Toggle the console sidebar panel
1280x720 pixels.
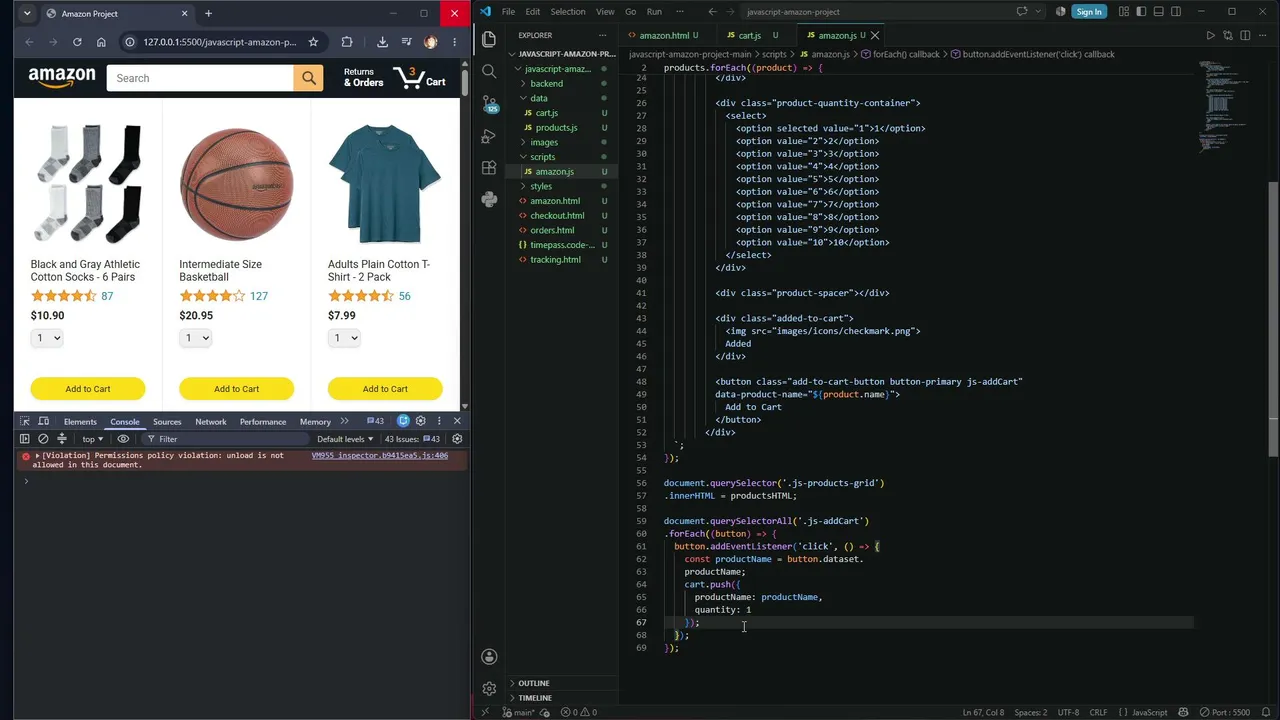(25, 439)
